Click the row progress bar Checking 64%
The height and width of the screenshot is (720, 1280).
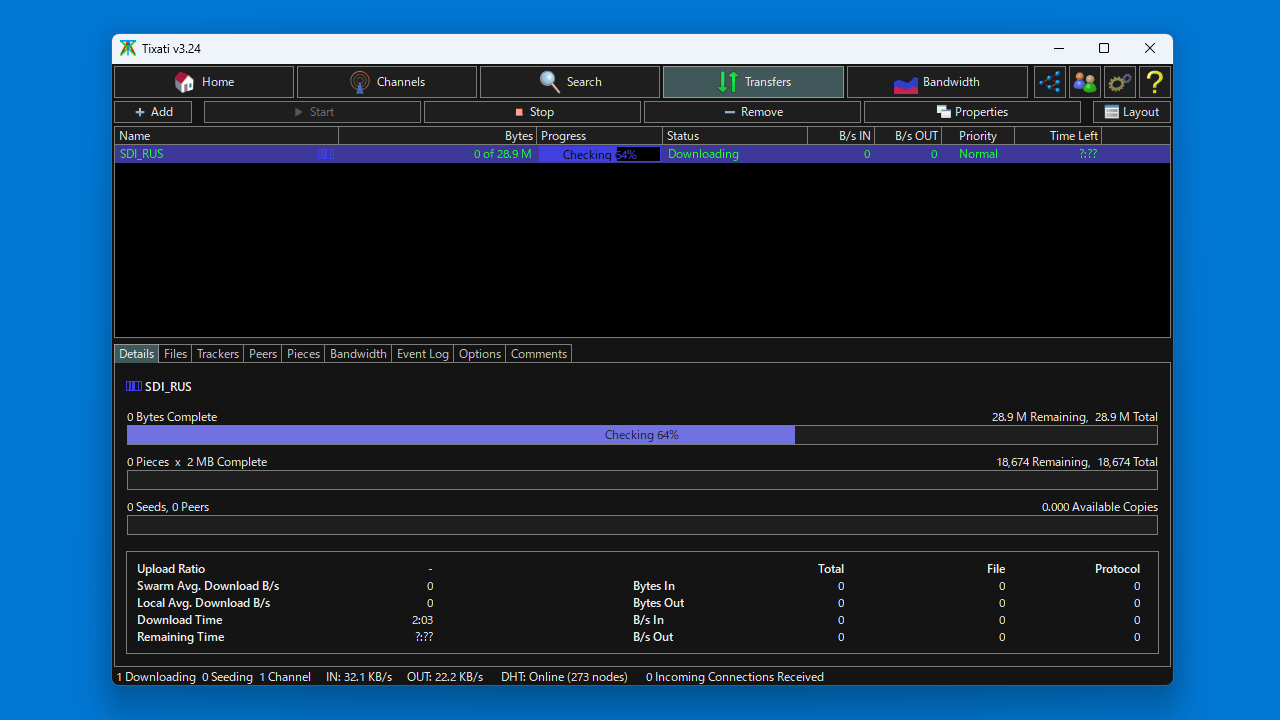(x=600, y=154)
